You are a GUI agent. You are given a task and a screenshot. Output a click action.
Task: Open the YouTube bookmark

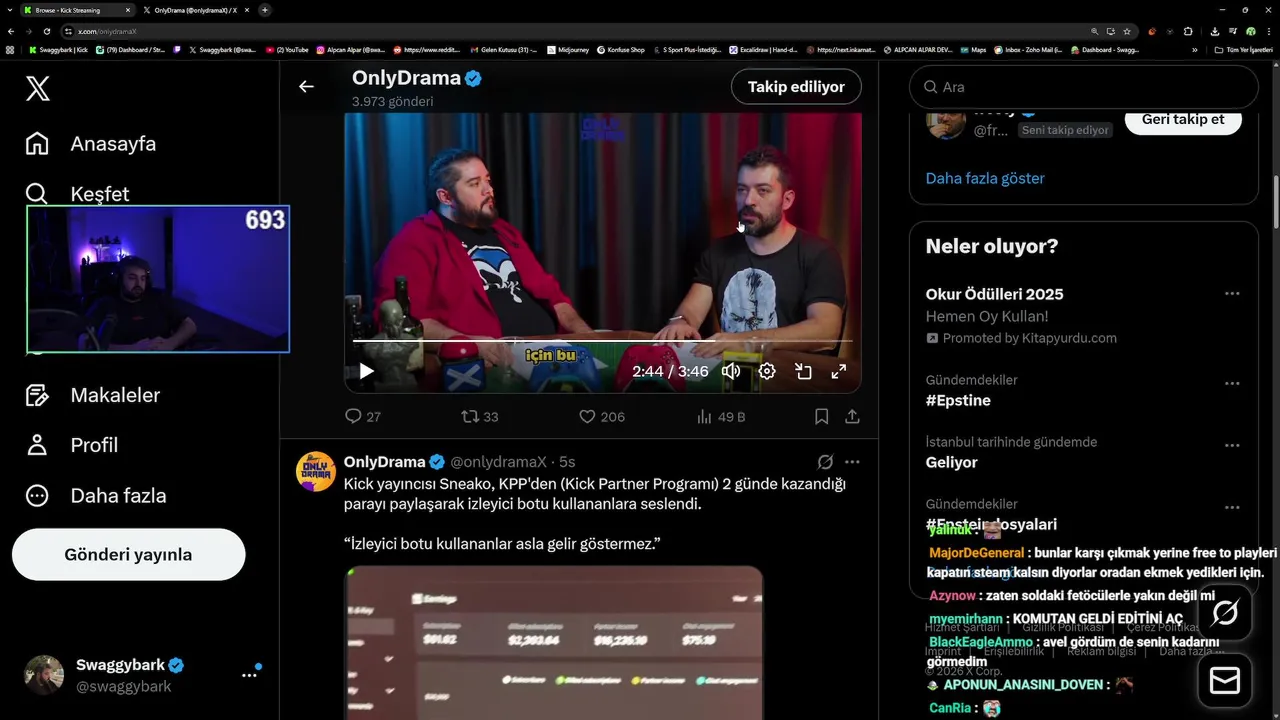pyautogui.click(x=287, y=49)
